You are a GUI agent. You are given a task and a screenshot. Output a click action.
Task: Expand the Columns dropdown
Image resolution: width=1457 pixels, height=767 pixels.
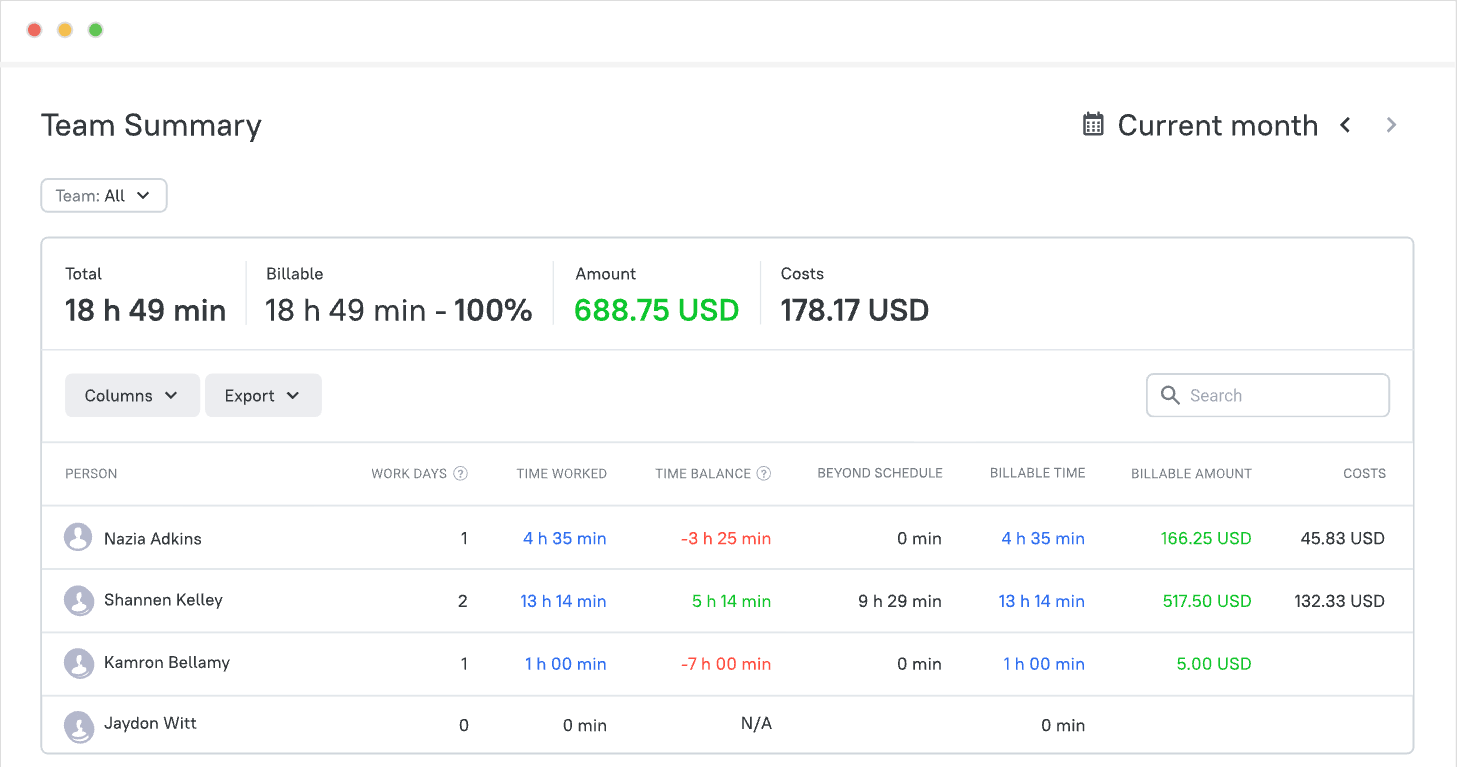[x=132, y=395]
